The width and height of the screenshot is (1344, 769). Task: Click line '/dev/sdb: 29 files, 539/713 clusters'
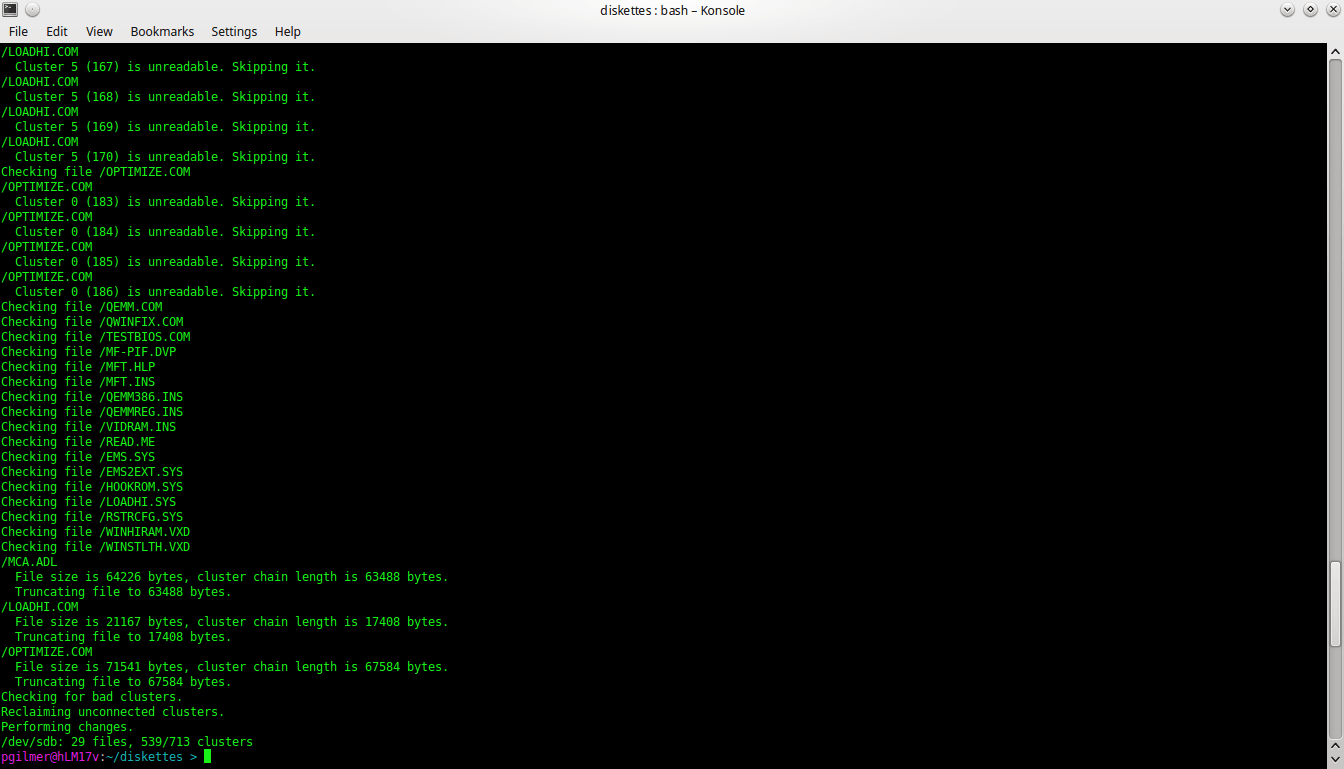pyautogui.click(x=127, y=742)
